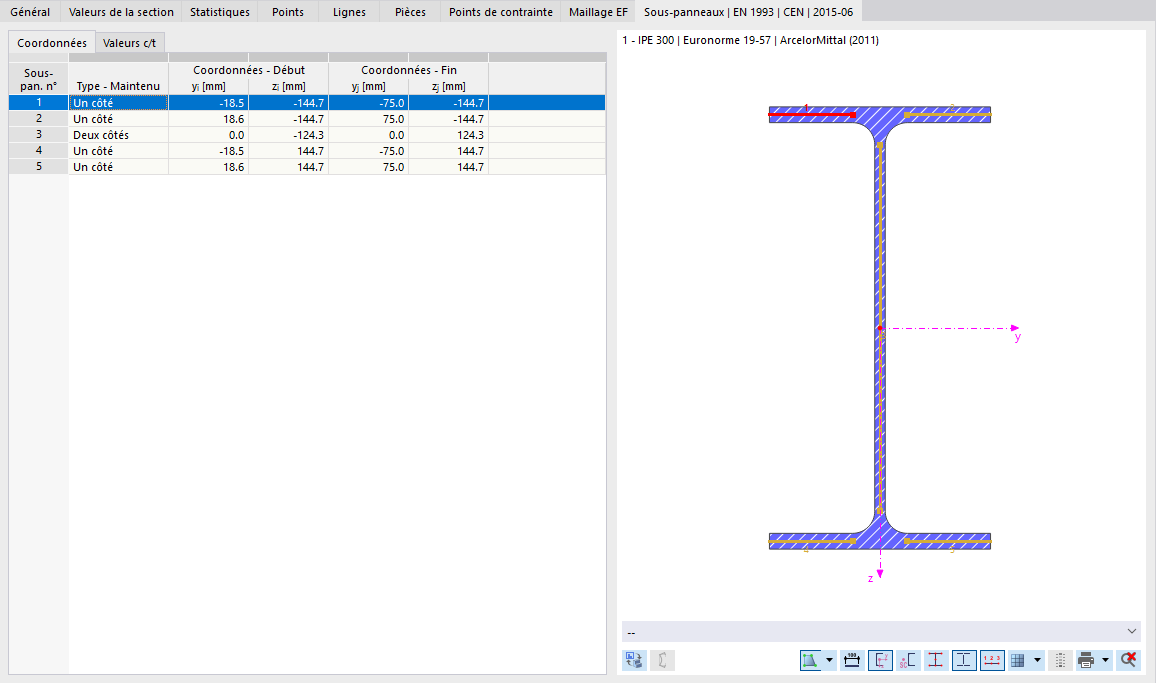1156x683 pixels.
Task: Click 'Un côté' cell in row 2
Action: click(x=118, y=119)
